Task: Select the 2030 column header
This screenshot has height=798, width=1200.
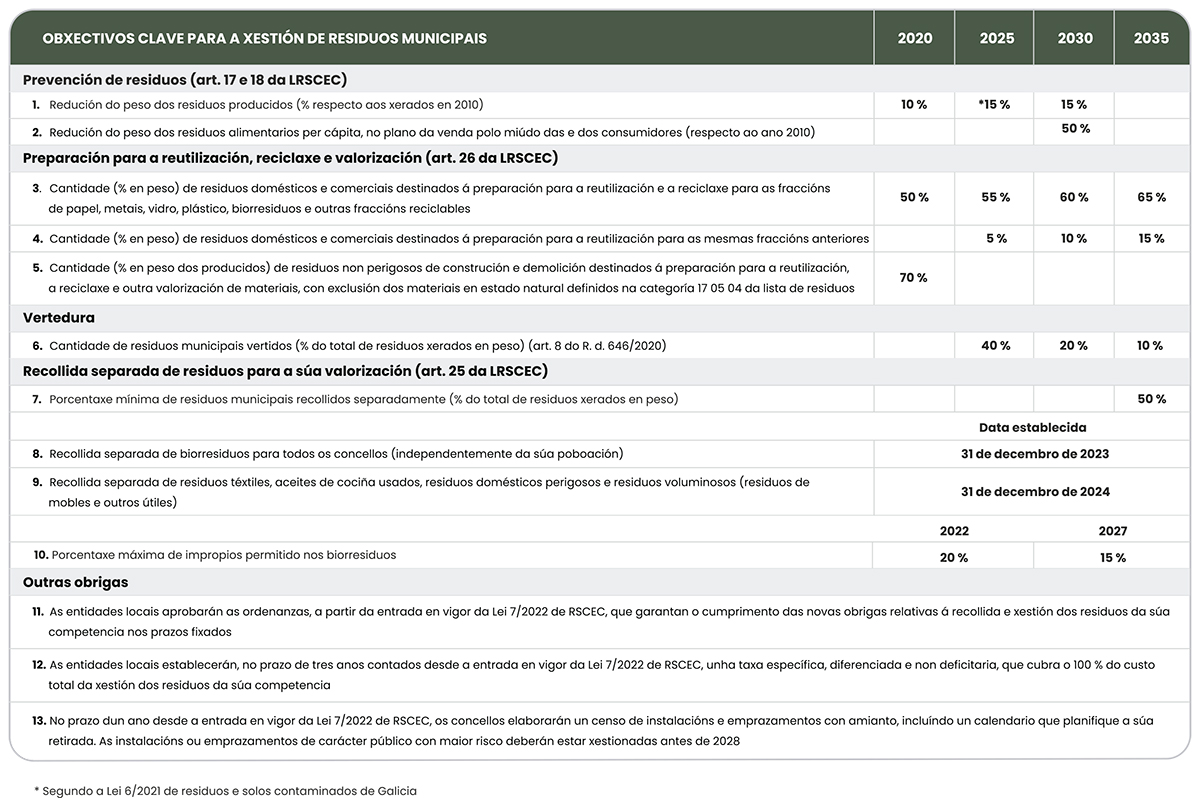Action: pos(1073,38)
